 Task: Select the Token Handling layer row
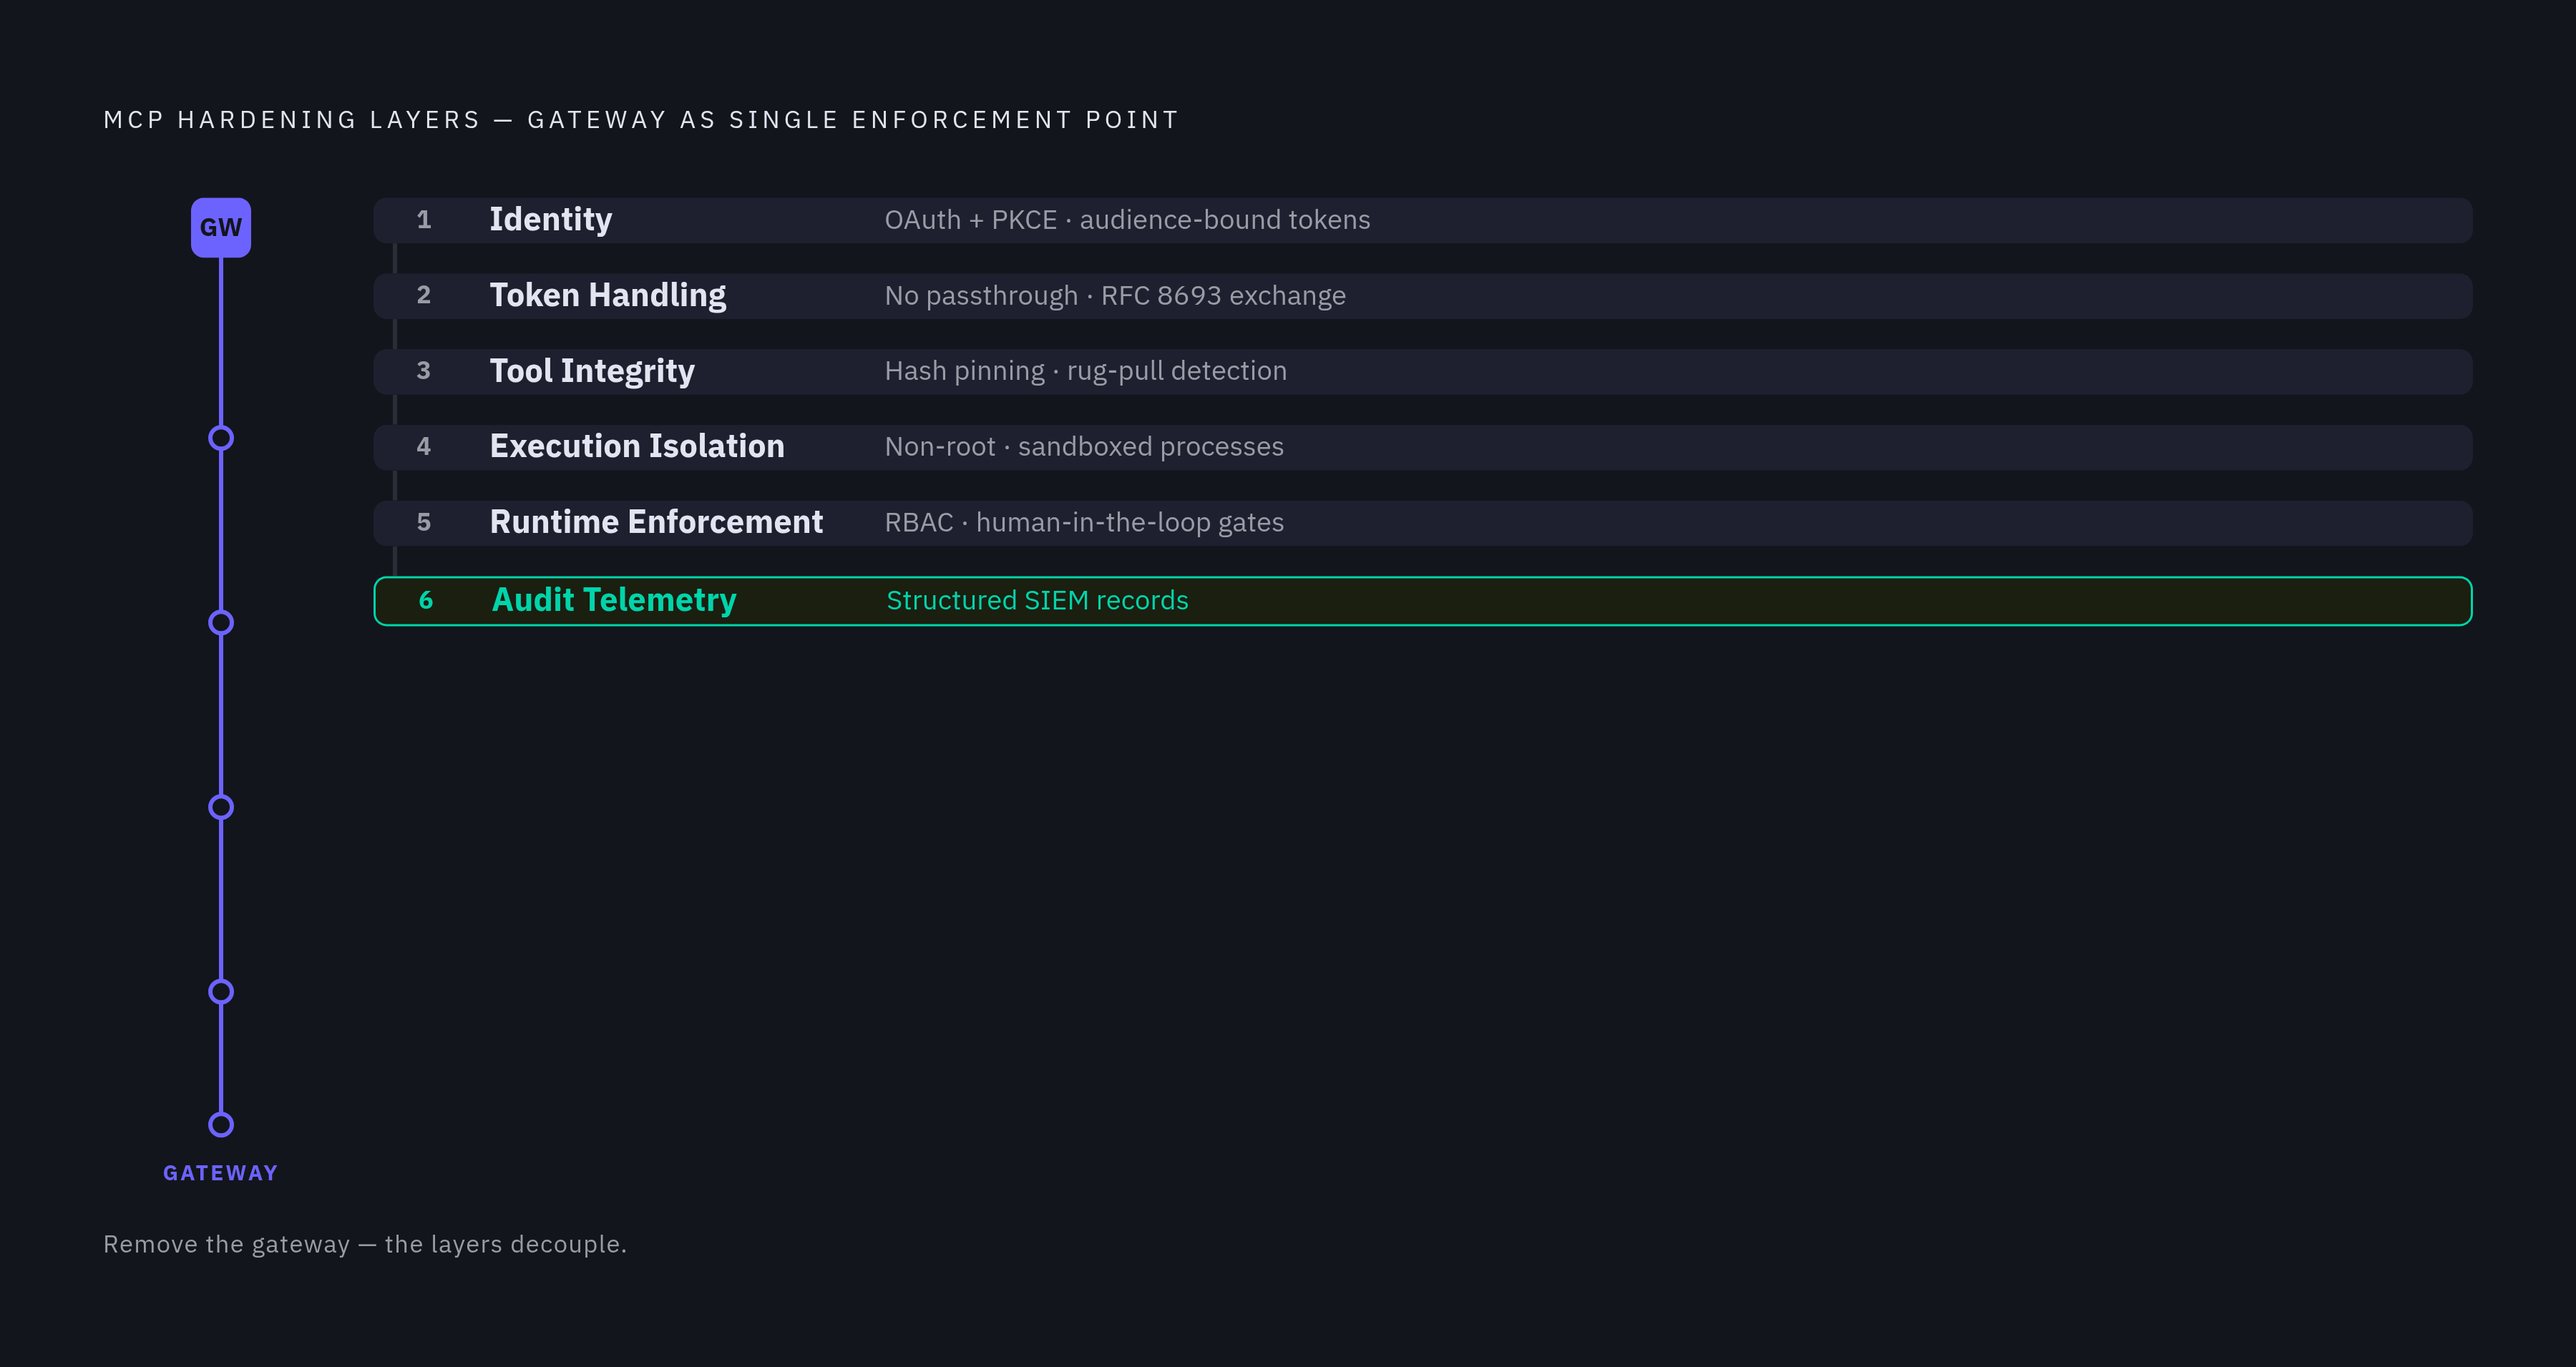coord(1422,296)
